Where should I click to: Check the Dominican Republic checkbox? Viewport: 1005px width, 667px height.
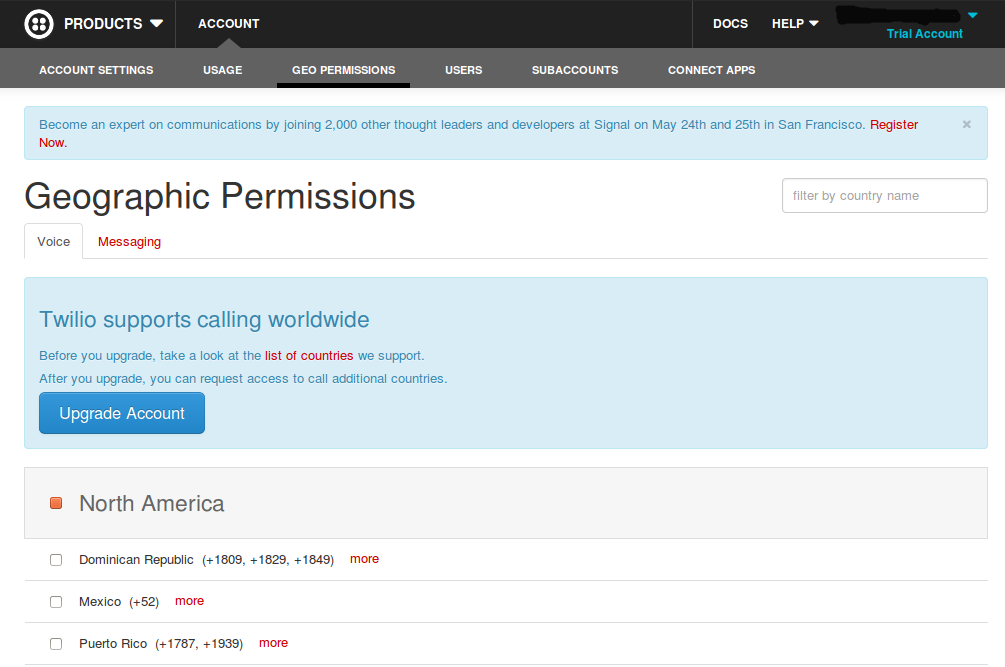point(56,560)
